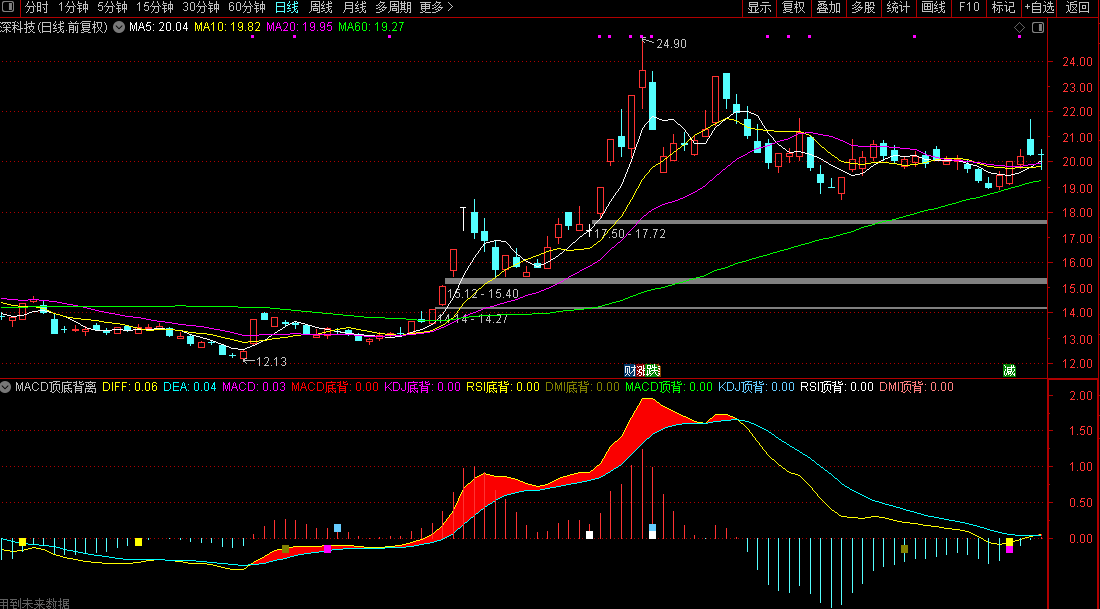Click the 12.13 low price label
The height and width of the screenshot is (609, 1100).
[x=271, y=362]
